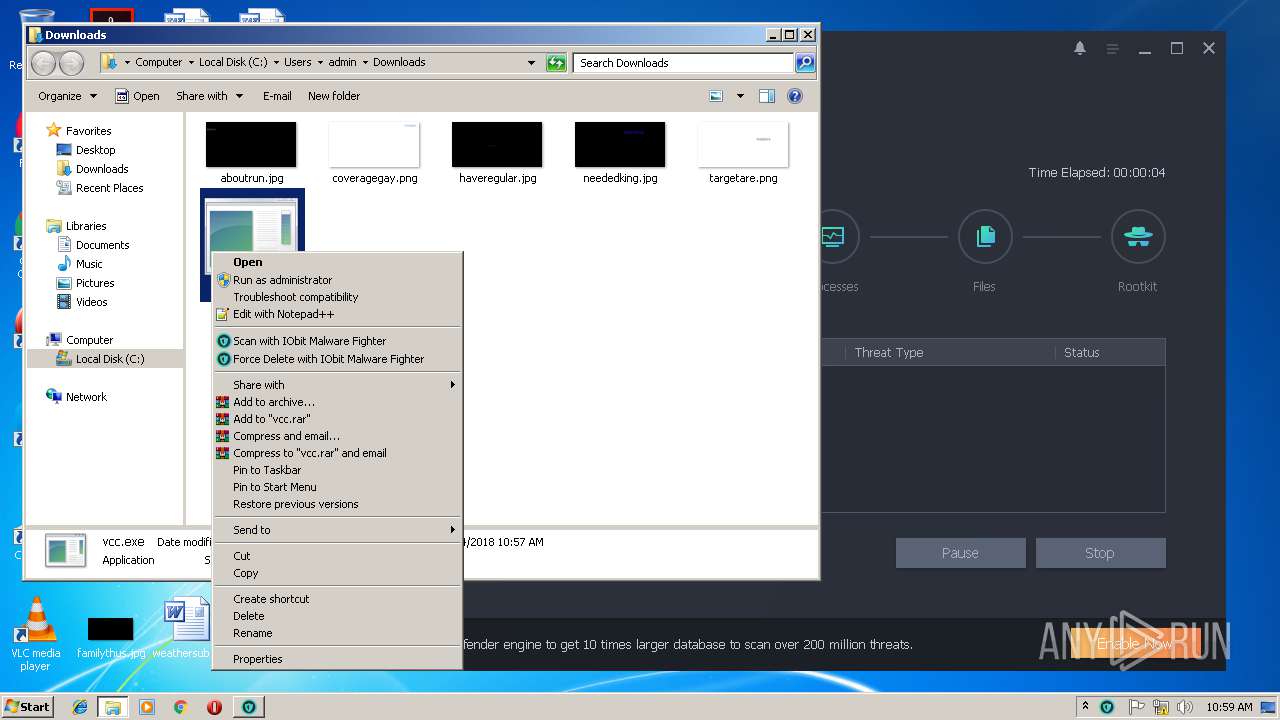Launch Chrome from the taskbar
Screen dimensions: 1280x720
click(180, 707)
